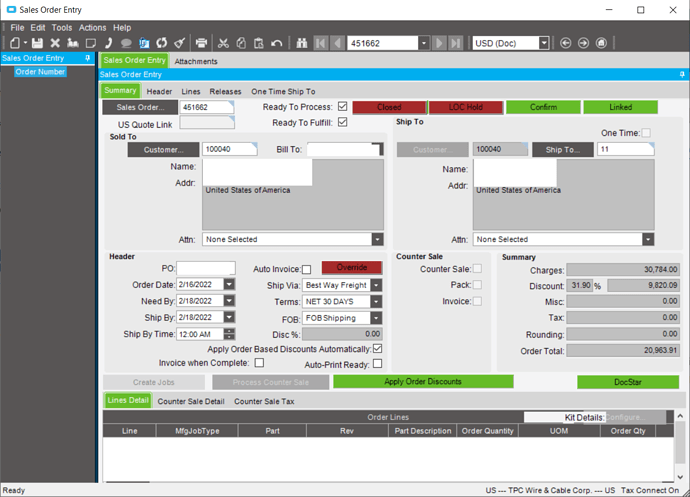Pin the left Sales Order Entry tree panel

tap(88, 58)
